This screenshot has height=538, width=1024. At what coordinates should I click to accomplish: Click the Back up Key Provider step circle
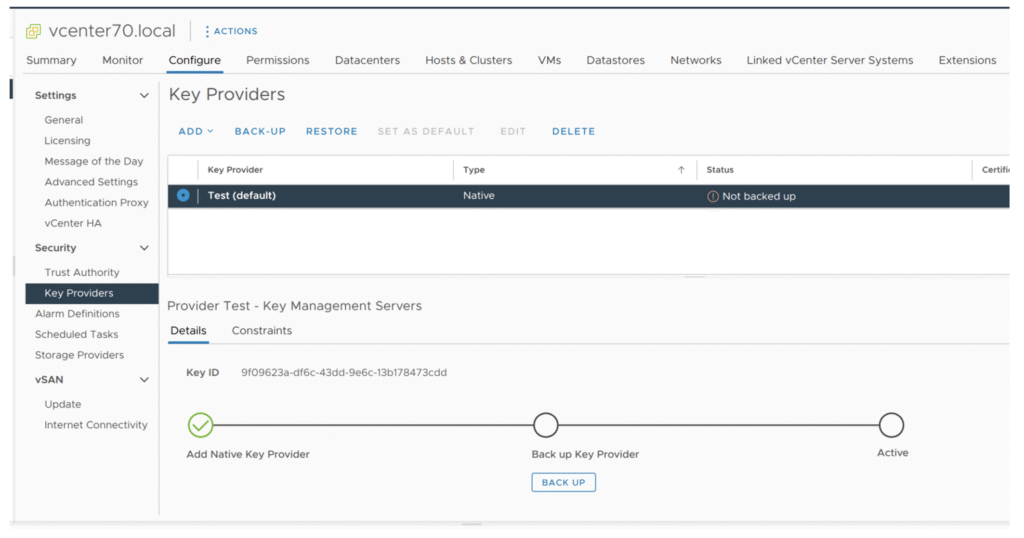coord(545,426)
